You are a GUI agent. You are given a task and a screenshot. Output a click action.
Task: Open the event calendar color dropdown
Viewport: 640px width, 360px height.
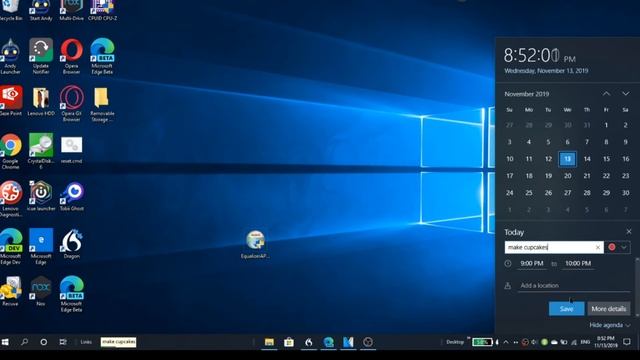624,247
